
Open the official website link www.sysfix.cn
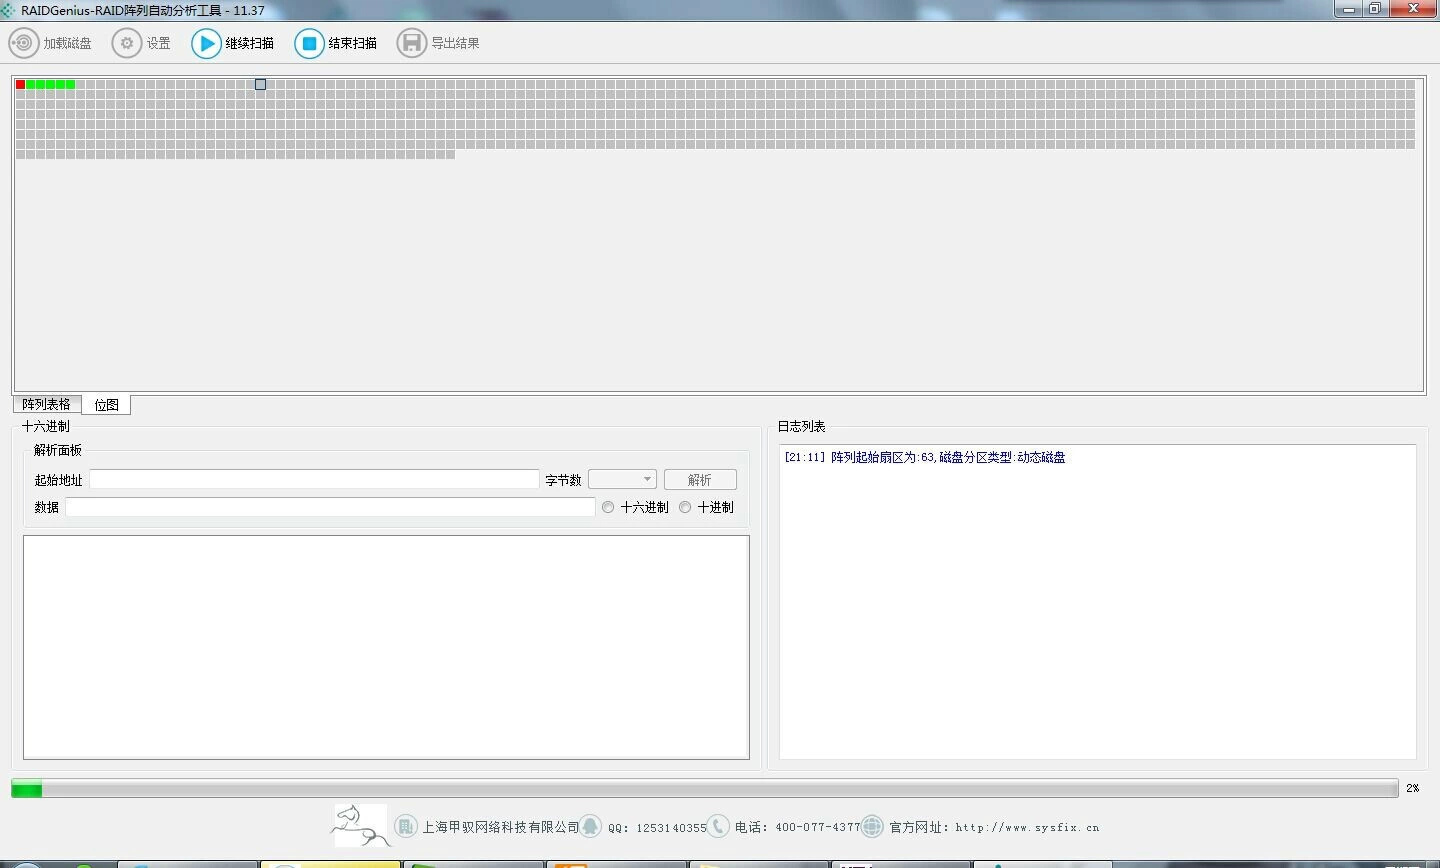tap(1027, 827)
